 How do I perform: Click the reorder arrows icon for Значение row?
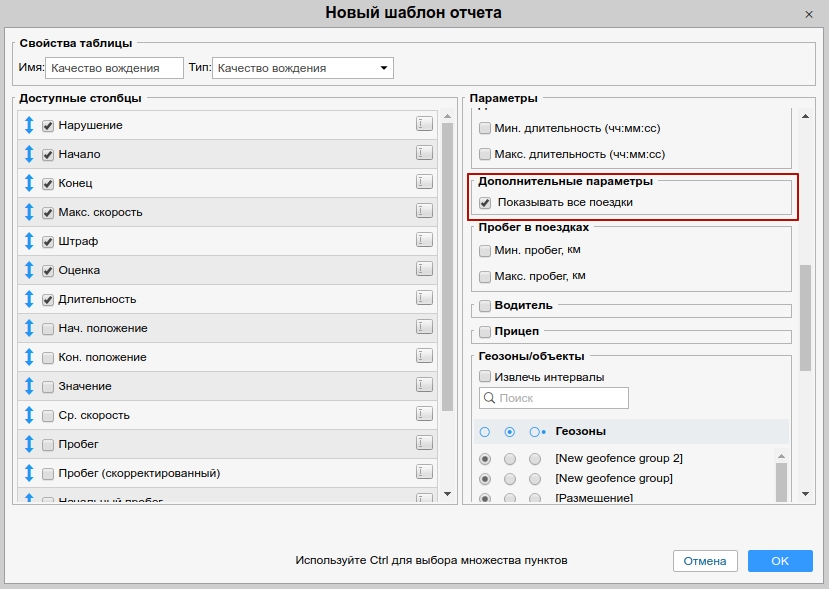29,386
